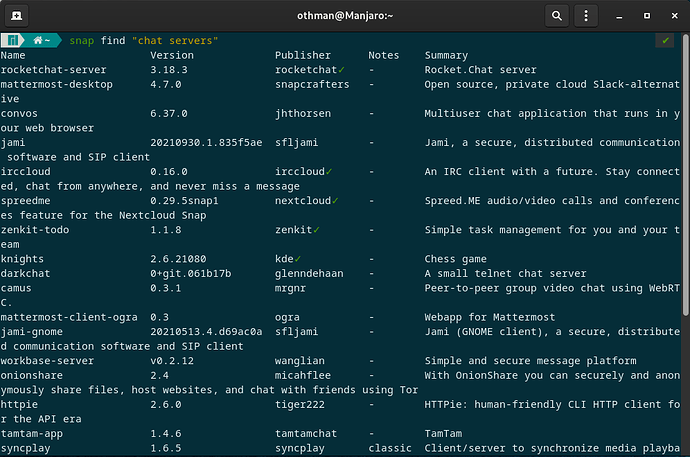This screenshot has height=457, width=690.
Task: Click the snapcrafters publisher entry
Action: 312,84
